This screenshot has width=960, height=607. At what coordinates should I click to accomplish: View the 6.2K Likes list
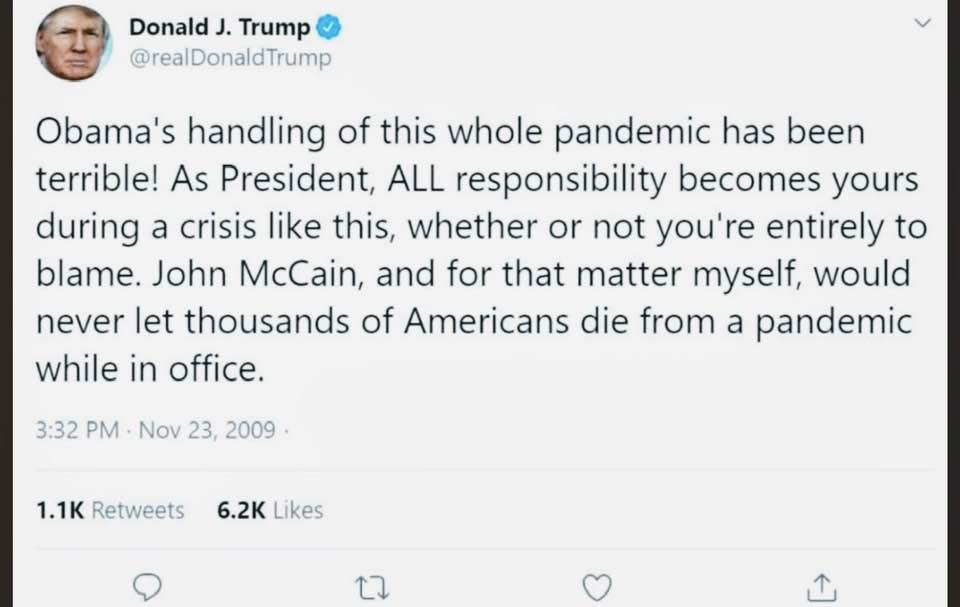click(x=270, y=510)
